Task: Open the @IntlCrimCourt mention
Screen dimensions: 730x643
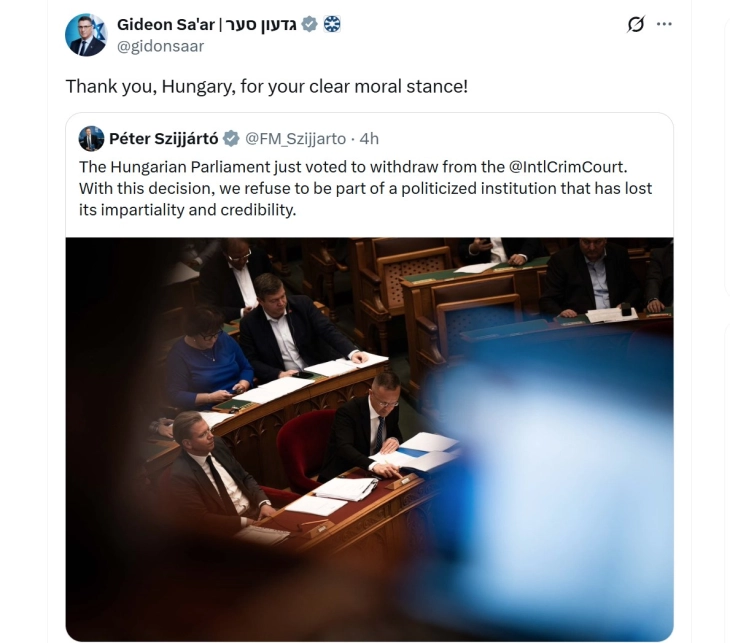Action: coord(568,167)
